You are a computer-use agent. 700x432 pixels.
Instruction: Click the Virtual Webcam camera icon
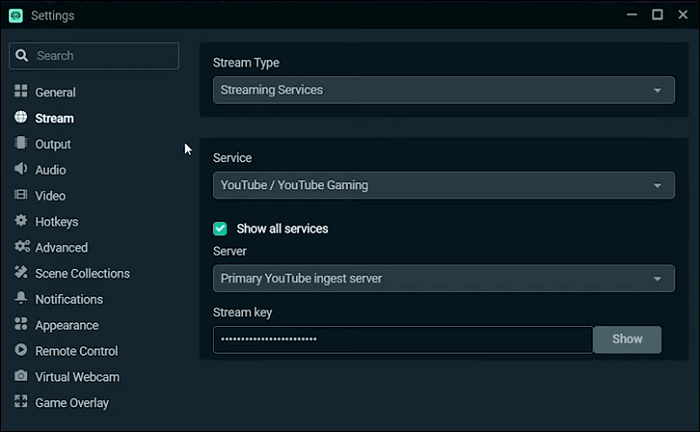pyautogui.click(x=21, y=377)
